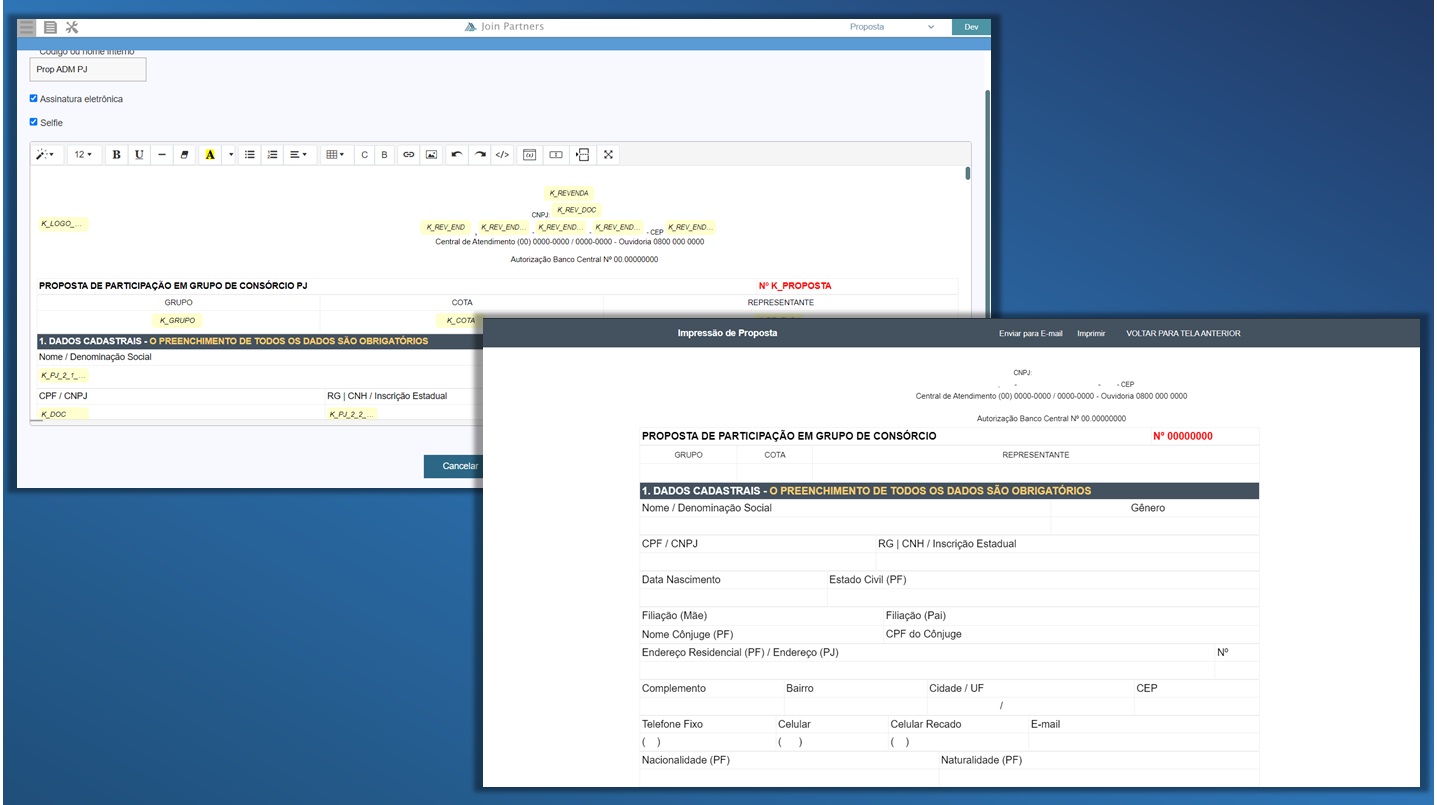Insert a link with chain icon
Screen dimensions: 1437x805
tap(408, 155)
